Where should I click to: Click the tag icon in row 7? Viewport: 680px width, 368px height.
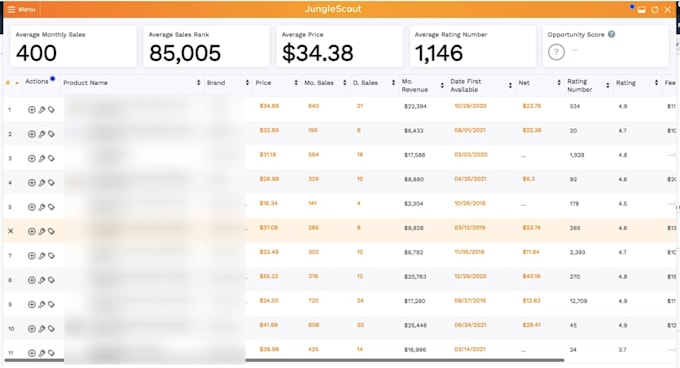51,256
